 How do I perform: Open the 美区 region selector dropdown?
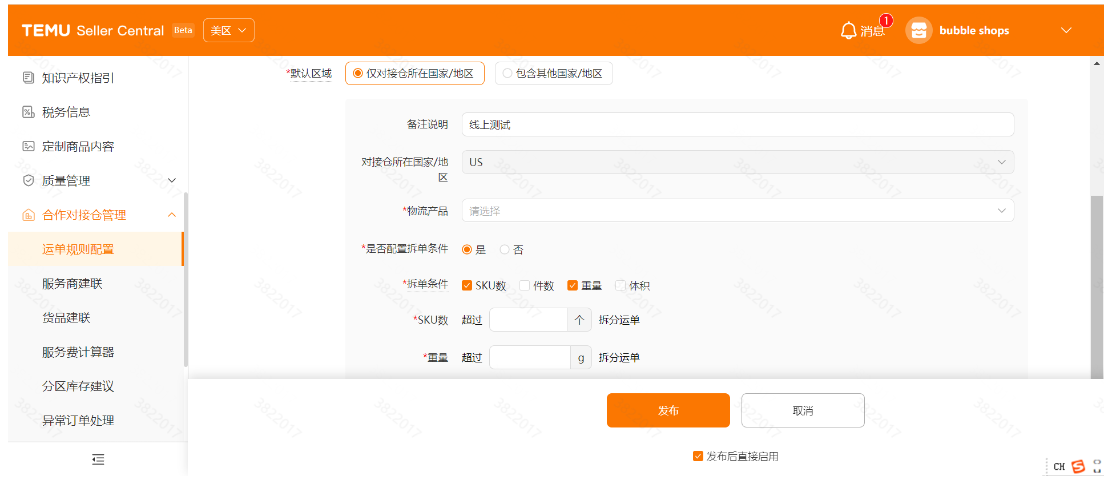[x=228, y=31]
